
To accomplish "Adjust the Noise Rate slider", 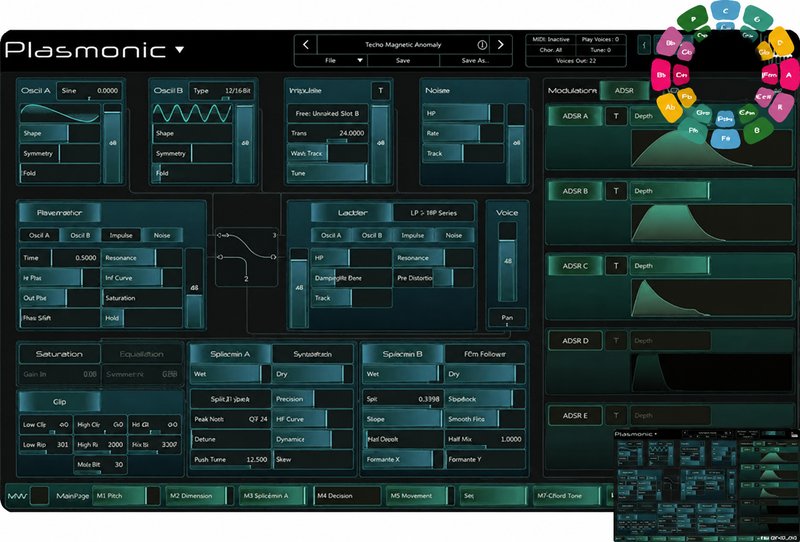I will pos(463,133).
